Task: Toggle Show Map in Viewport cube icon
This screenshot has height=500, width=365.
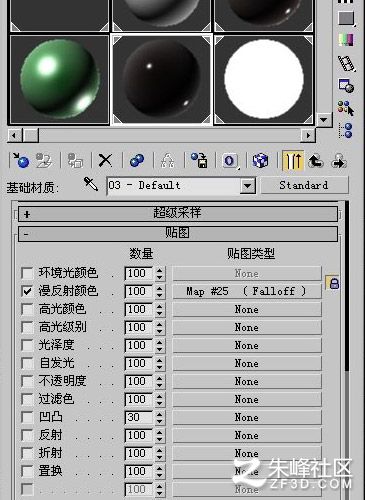Action: point(260,161)
